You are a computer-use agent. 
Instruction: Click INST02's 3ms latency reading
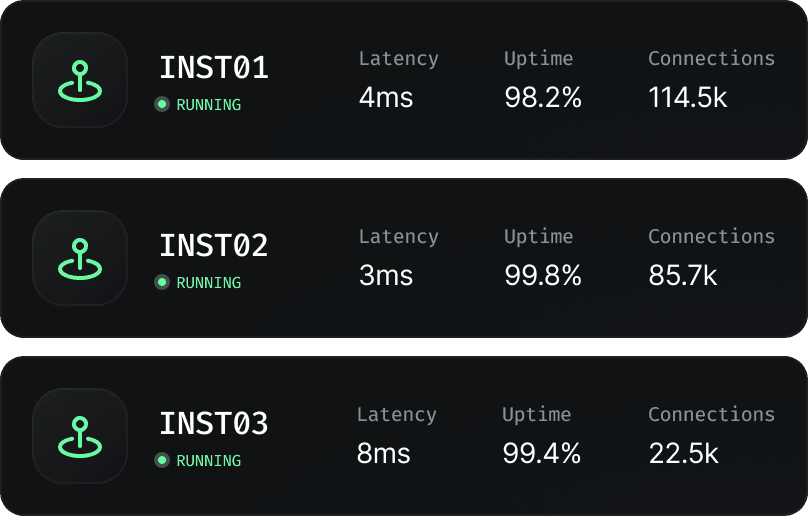(x=385, y=276)
